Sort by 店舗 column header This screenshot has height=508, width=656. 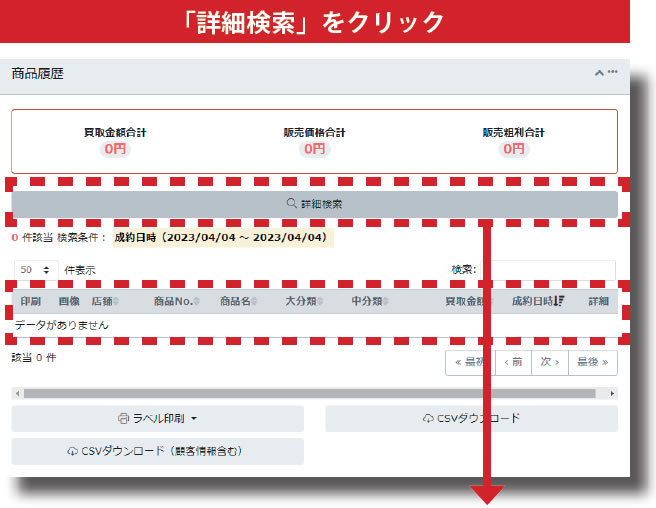[102, 301]
